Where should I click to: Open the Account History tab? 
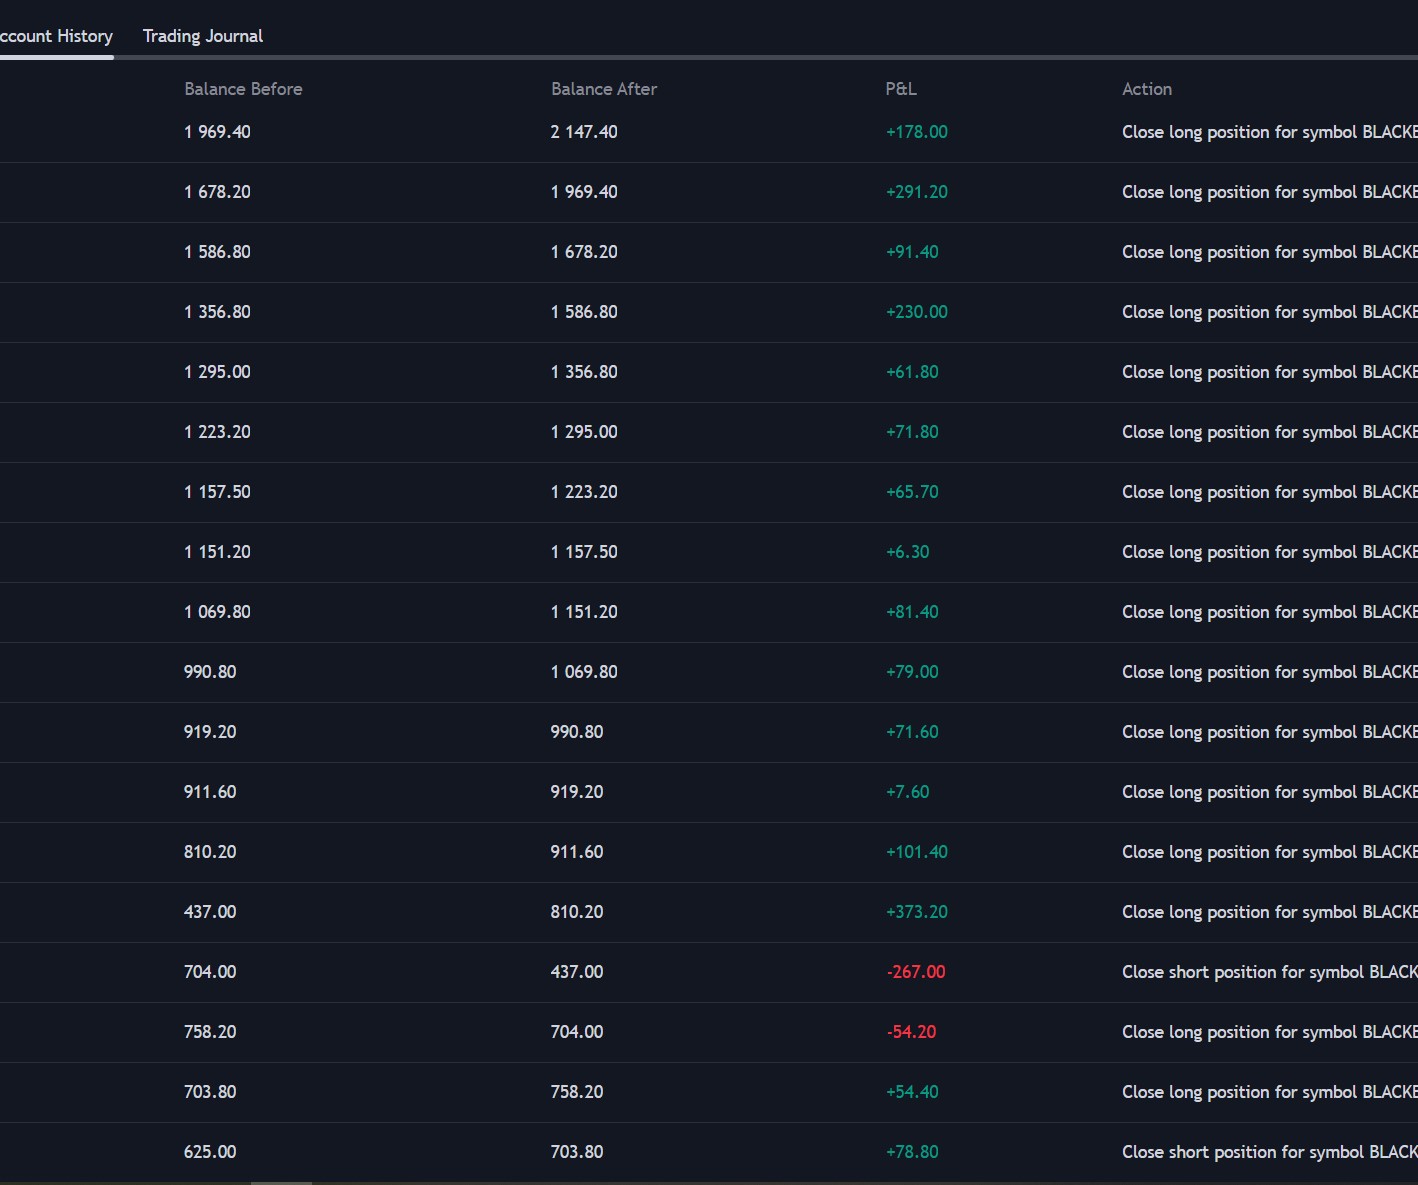[56, 36]
